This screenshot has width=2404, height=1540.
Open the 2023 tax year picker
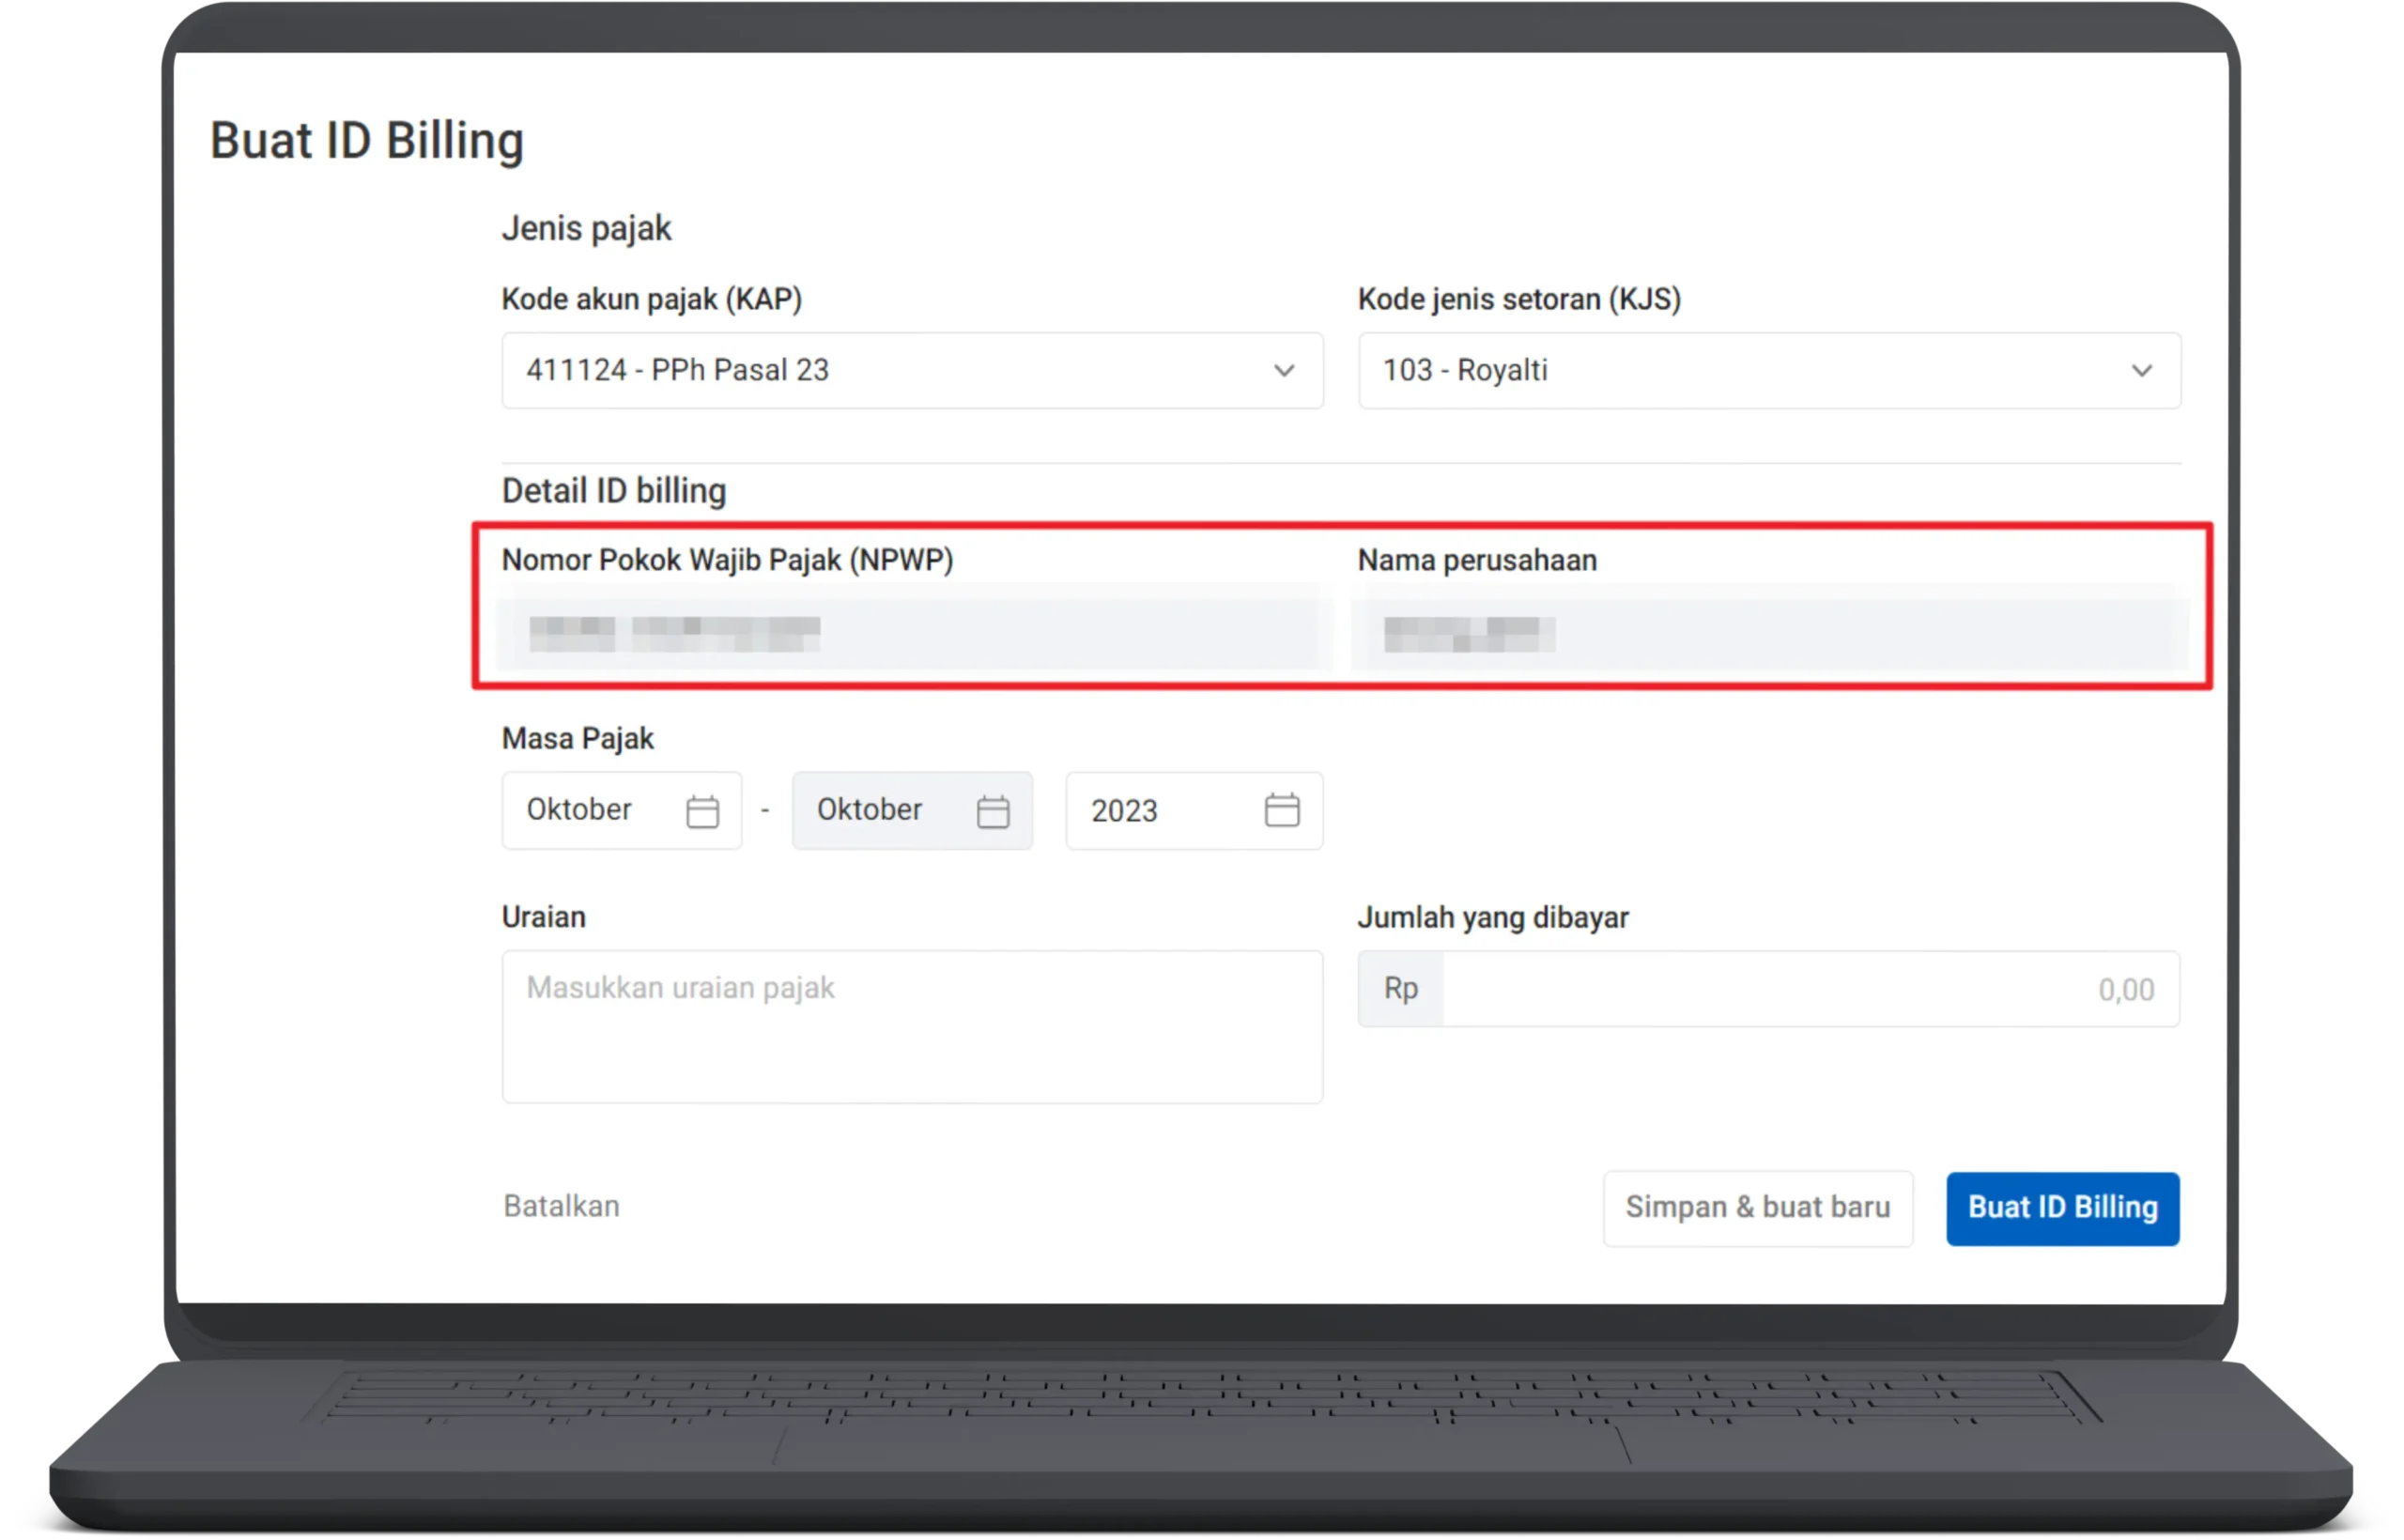[x=1194, y=811]
